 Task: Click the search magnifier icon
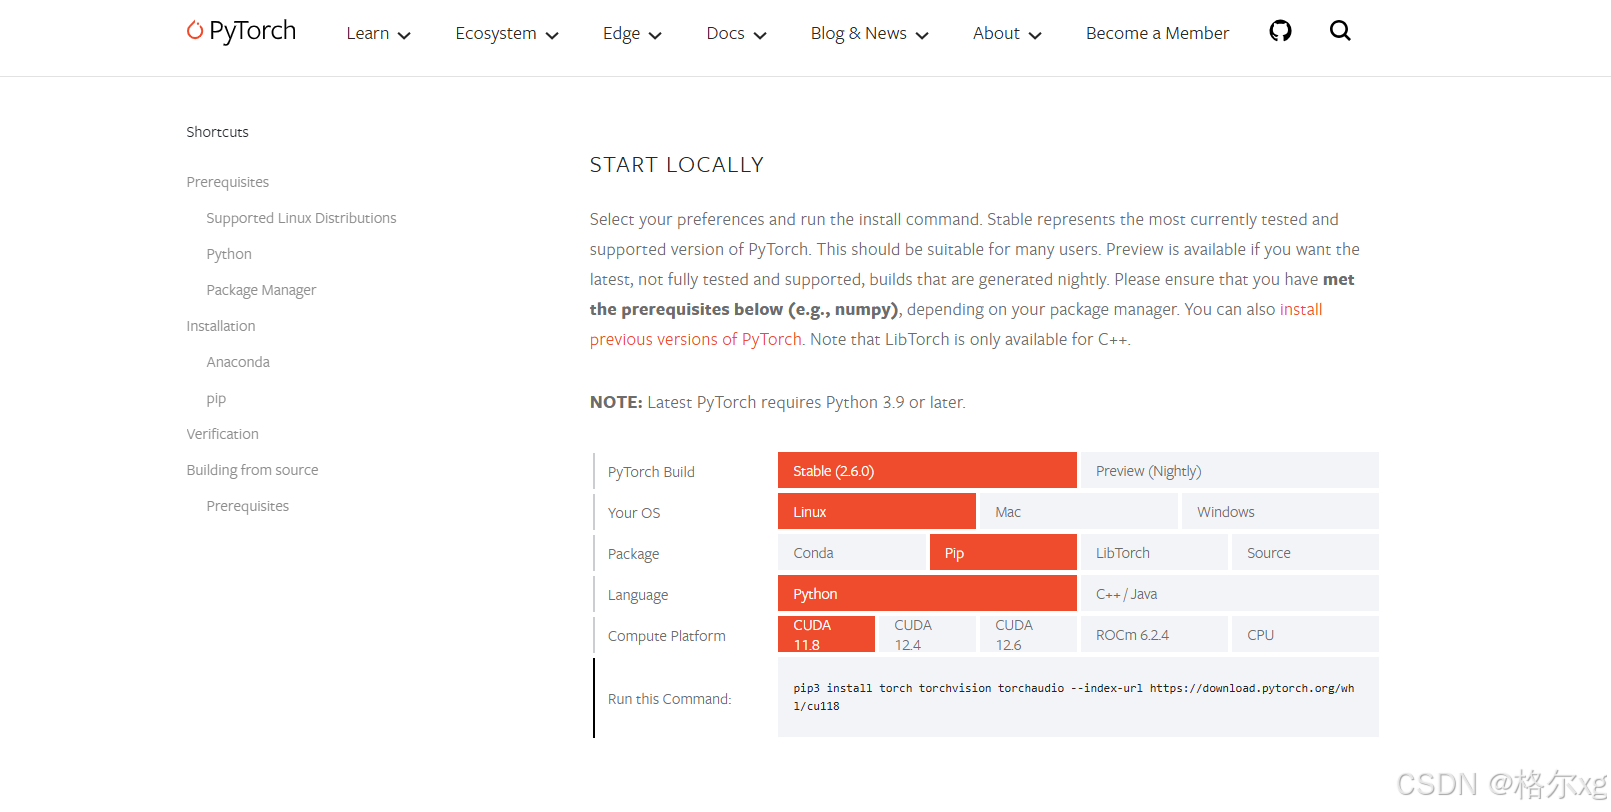coord(1340,31)
